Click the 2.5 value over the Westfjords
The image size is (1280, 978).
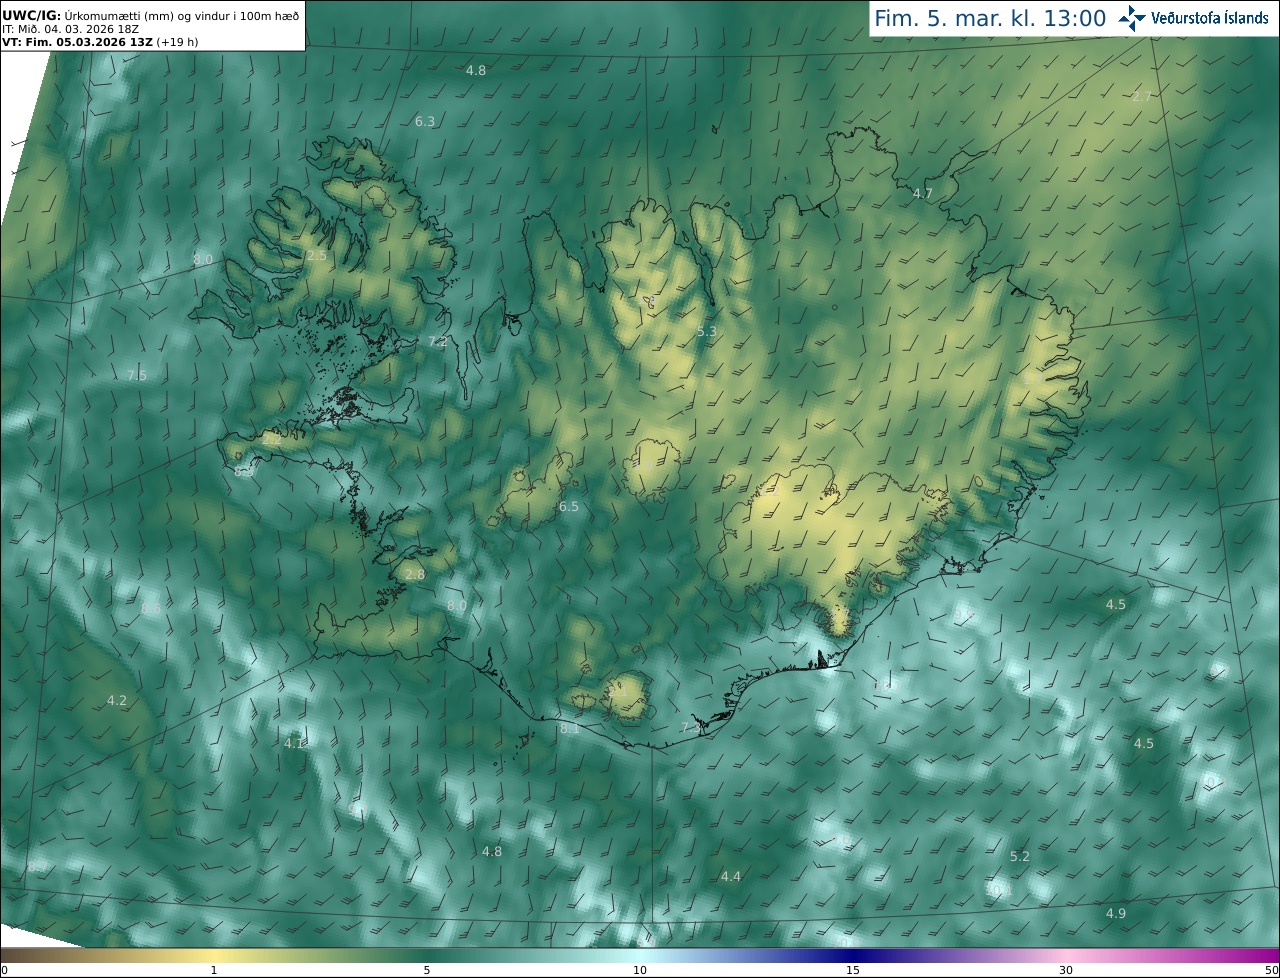click(x=317, y=256)
